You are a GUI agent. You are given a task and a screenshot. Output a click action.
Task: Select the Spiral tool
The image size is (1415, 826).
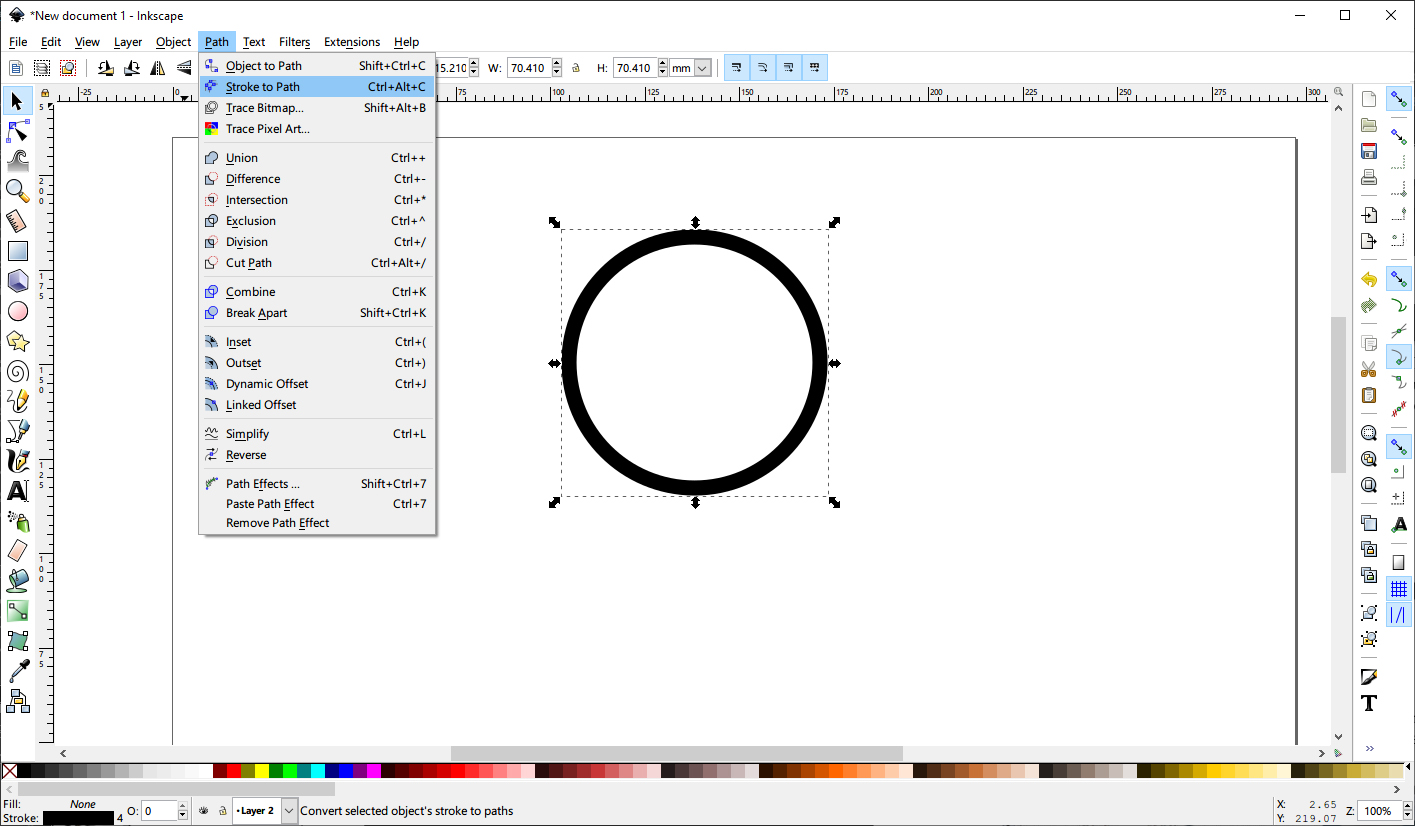(x=17, y=371)
